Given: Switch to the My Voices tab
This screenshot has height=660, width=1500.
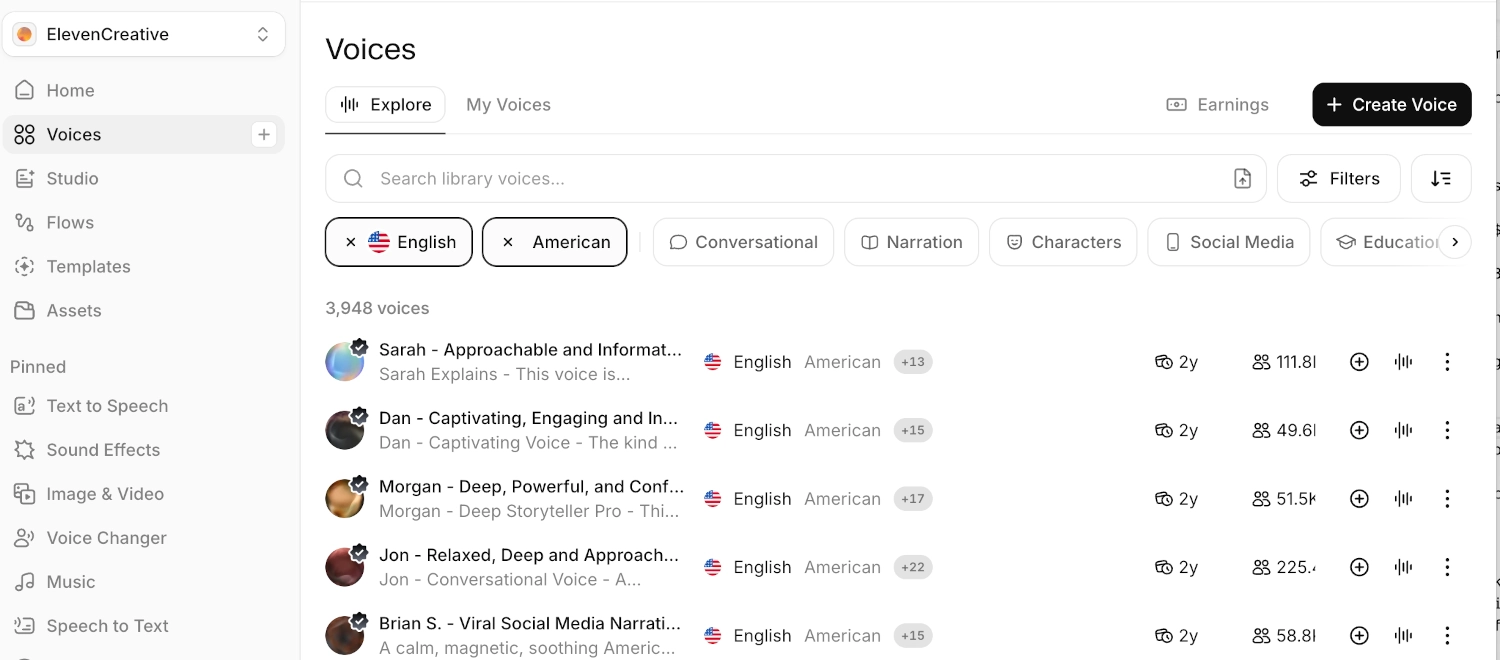Looking at the screenshot, I should tap(508, 105).
